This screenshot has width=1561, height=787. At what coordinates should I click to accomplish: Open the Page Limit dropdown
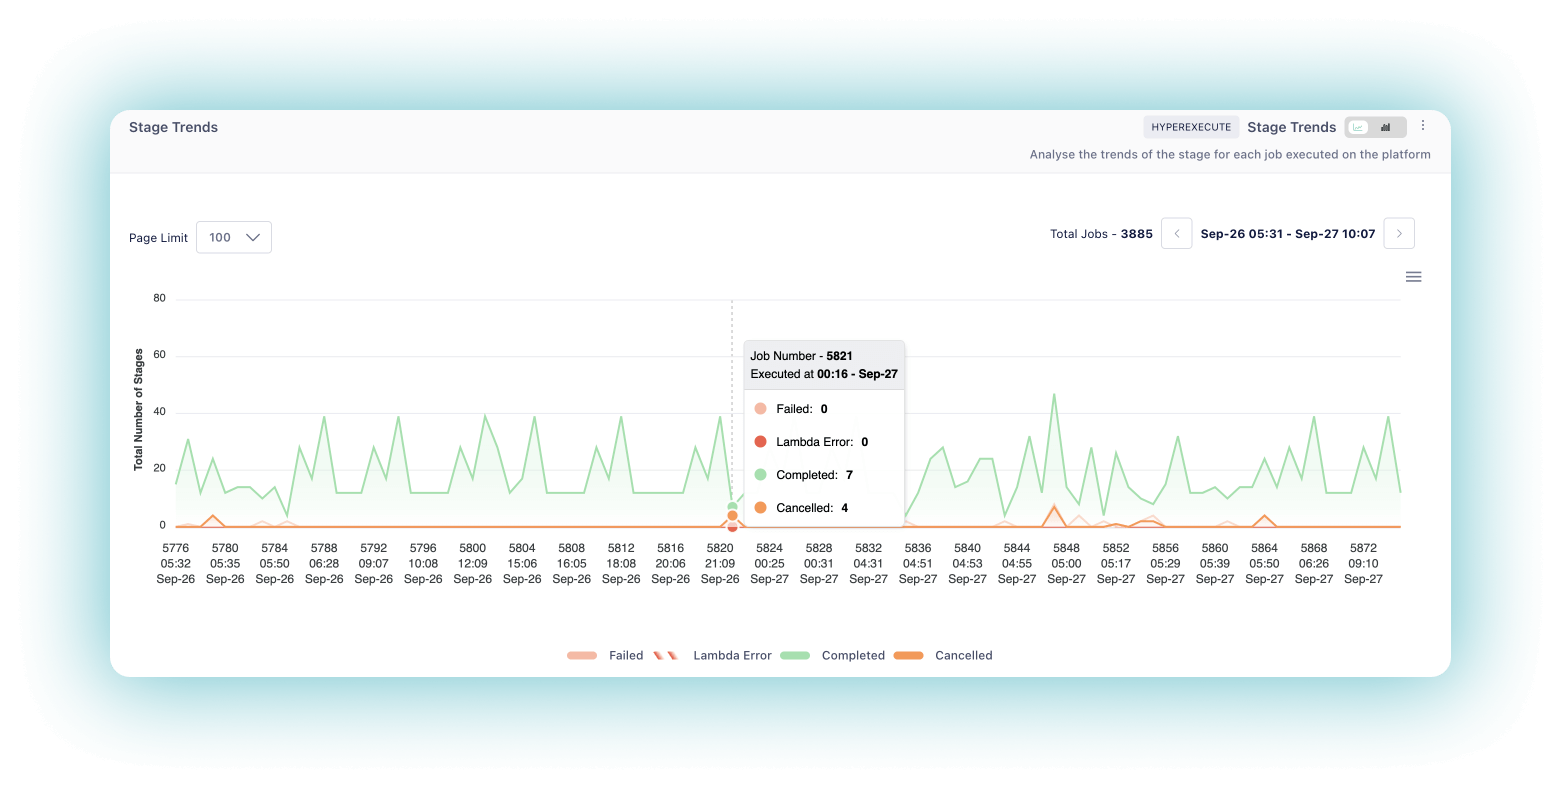[x=233, y=238]
